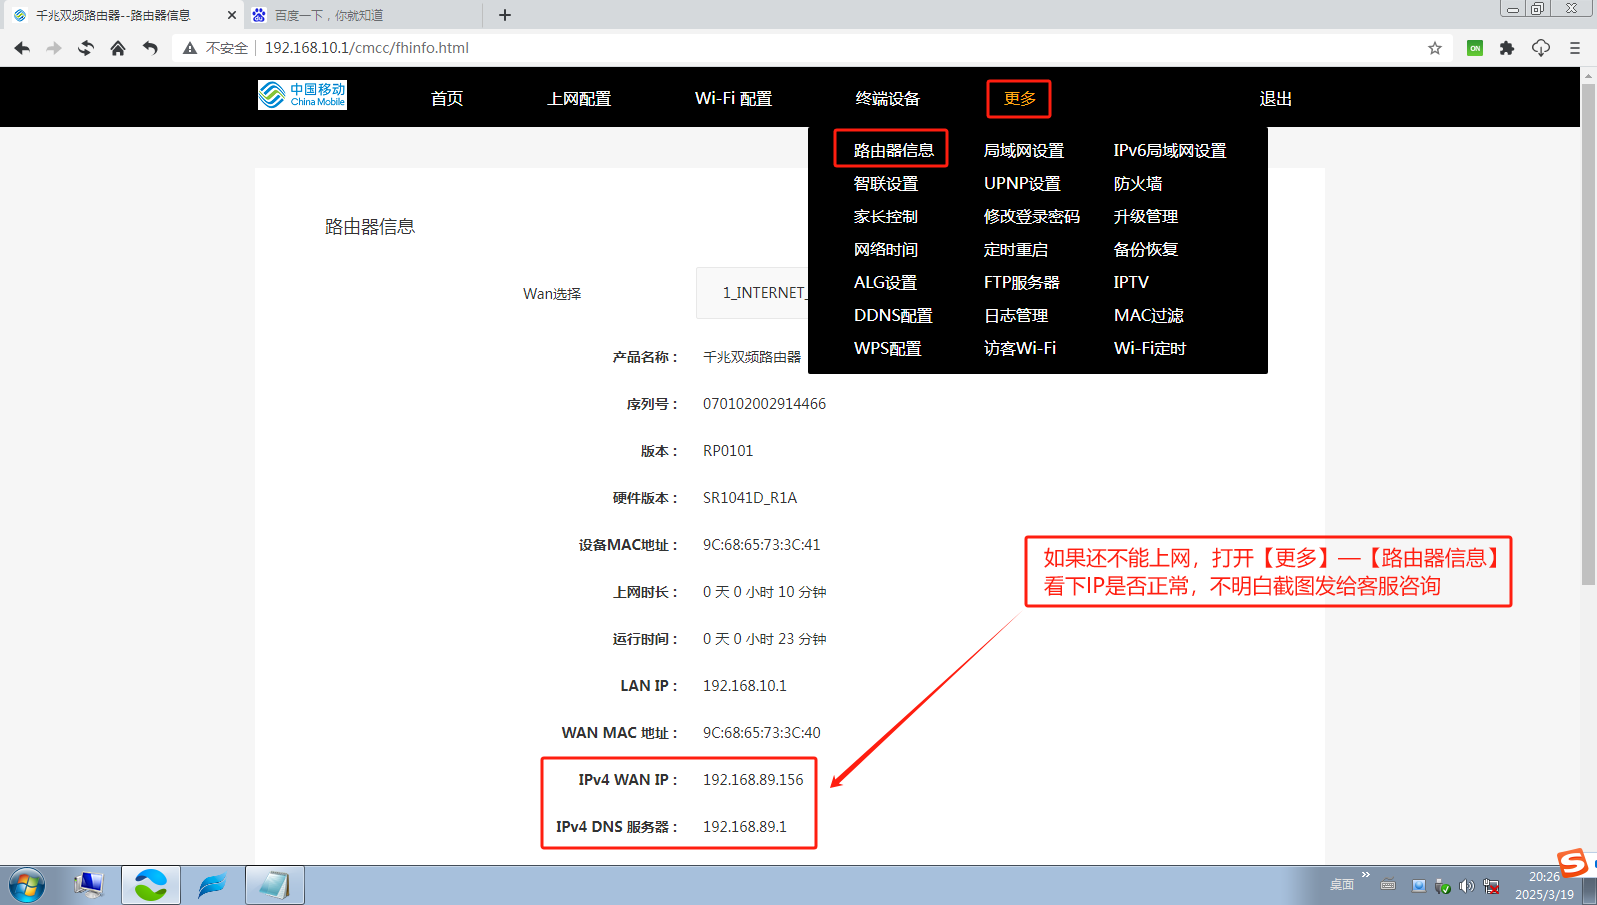Open a new tab with plus
This screenshot has height=905, width=1597.
[505, 15]
